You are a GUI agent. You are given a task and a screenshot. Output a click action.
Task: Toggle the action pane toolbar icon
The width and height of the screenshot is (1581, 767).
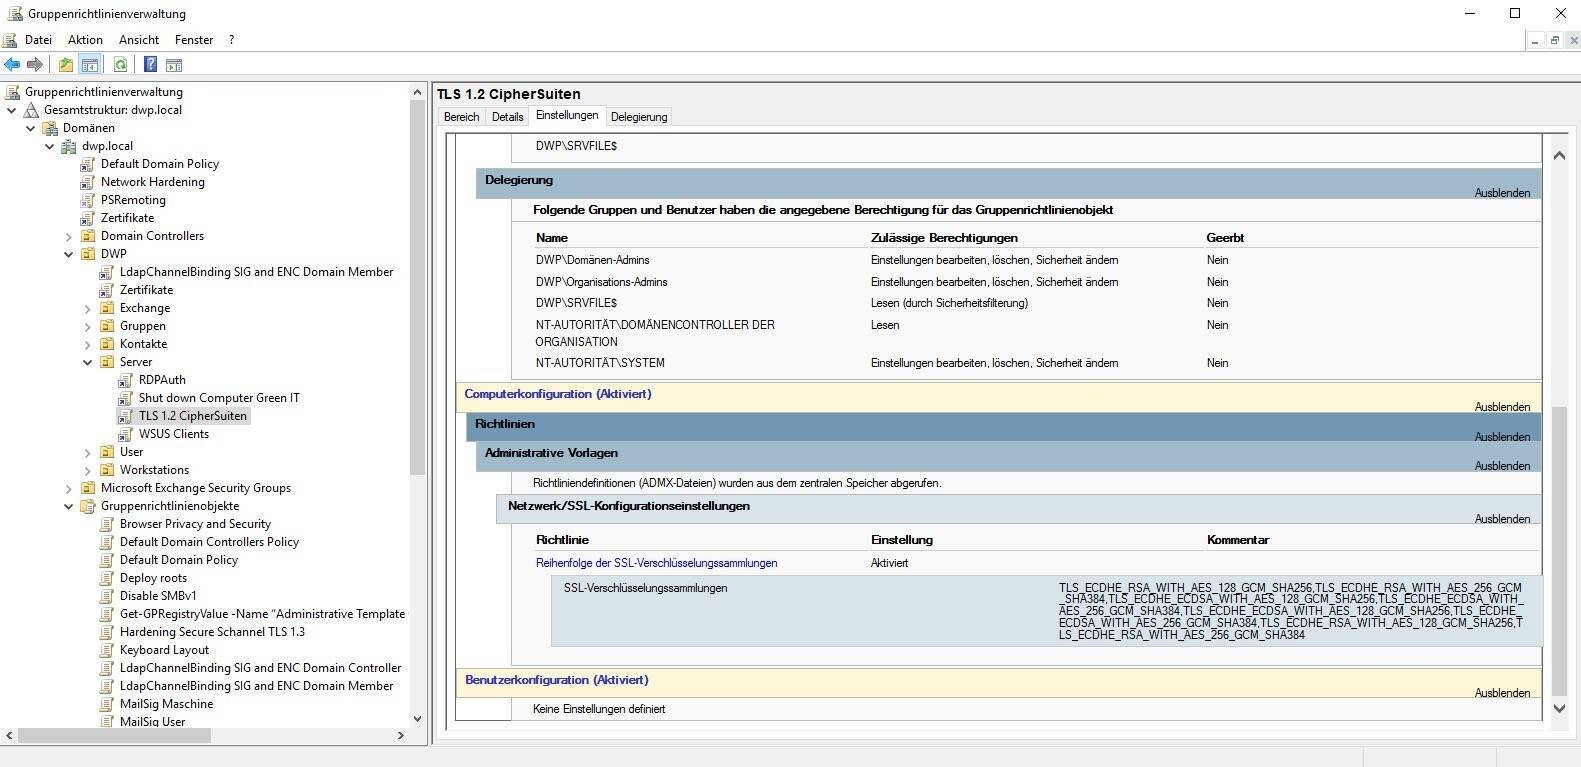174,65
